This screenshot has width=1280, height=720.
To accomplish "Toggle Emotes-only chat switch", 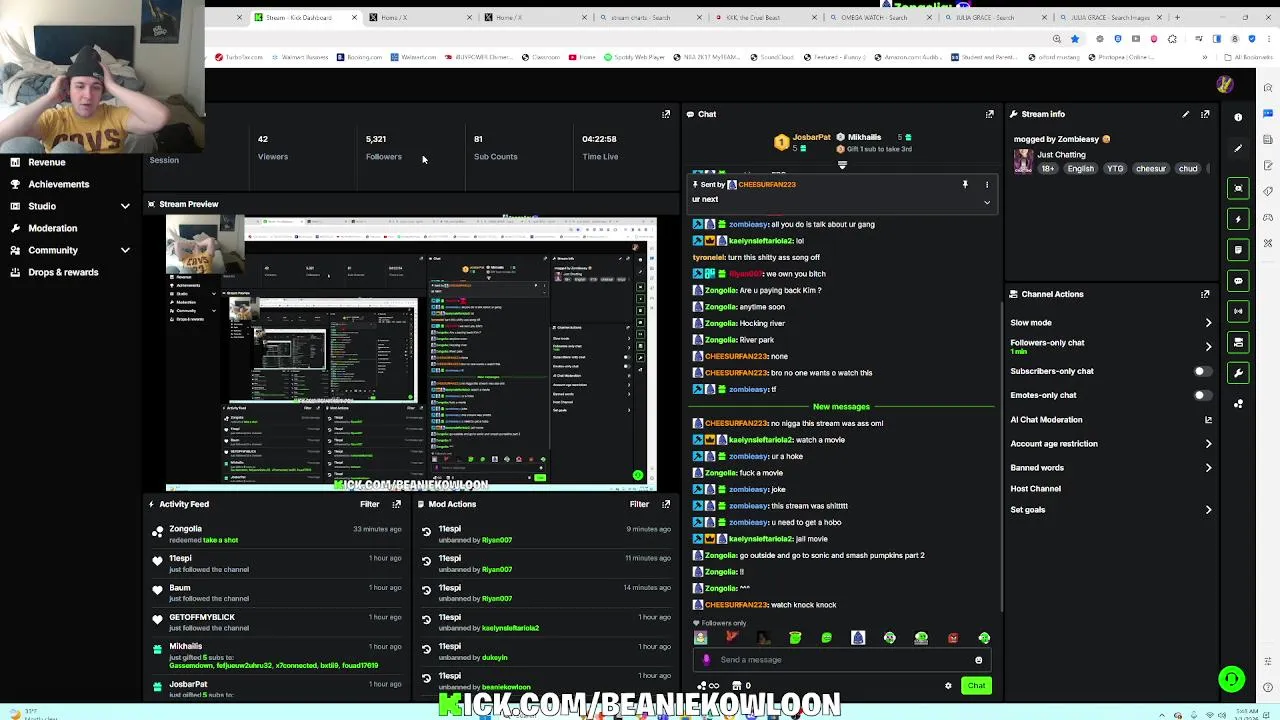I will 1202,395.
